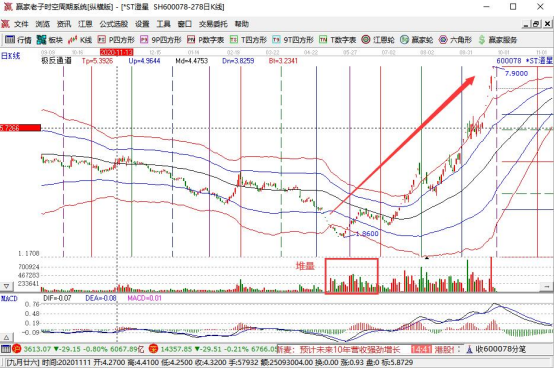Click the Up=4.9644 channel value

pos(144,61)
